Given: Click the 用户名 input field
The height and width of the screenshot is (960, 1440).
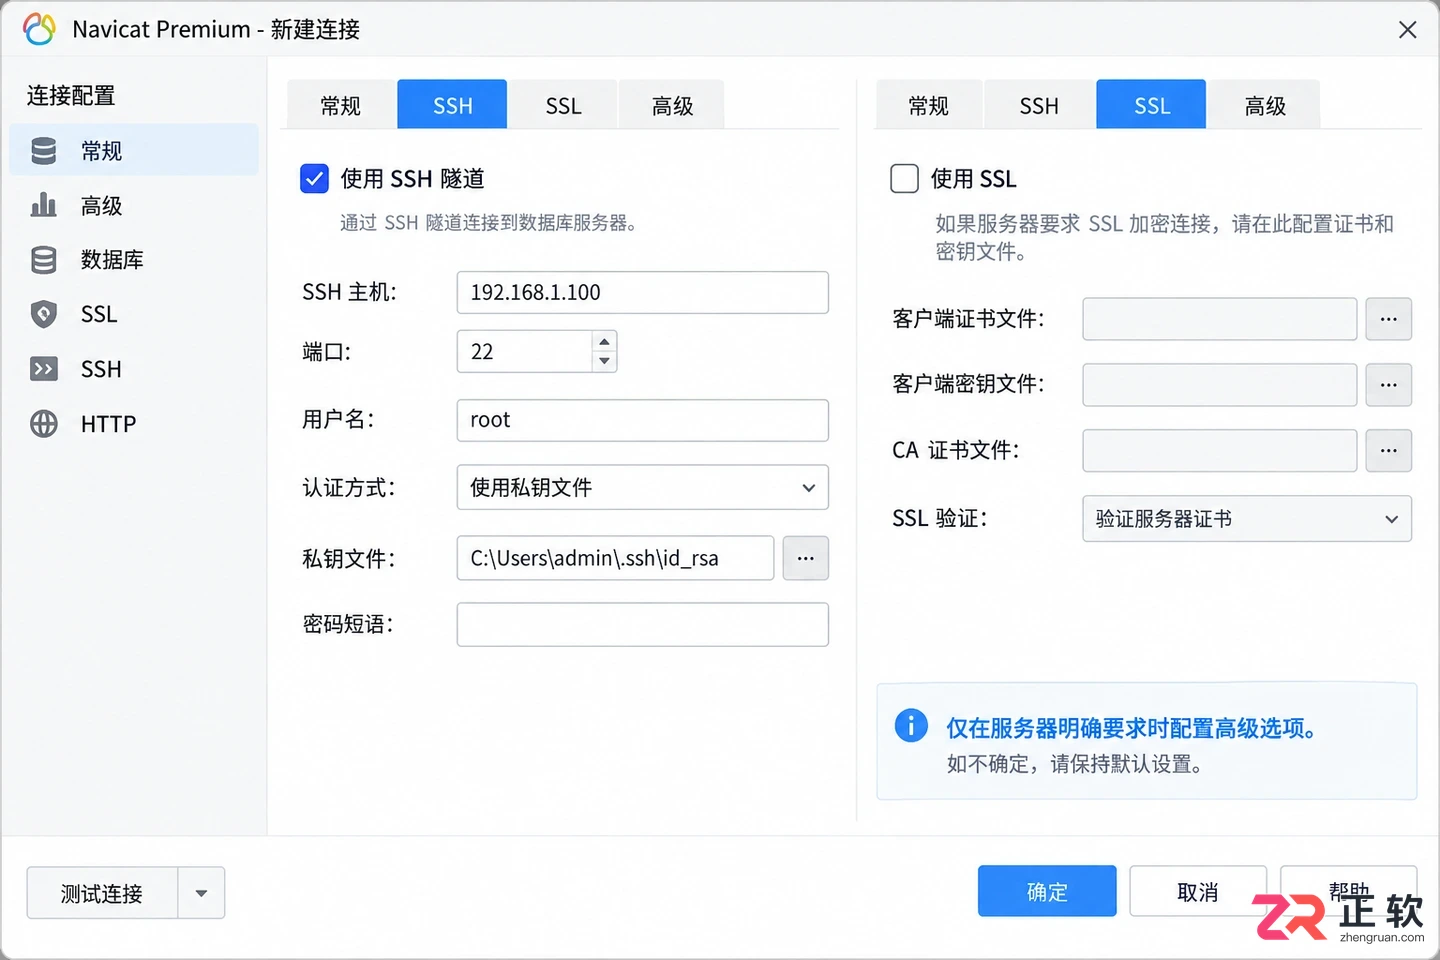Looking at the screenshot, I should click(x=643, y=420).
